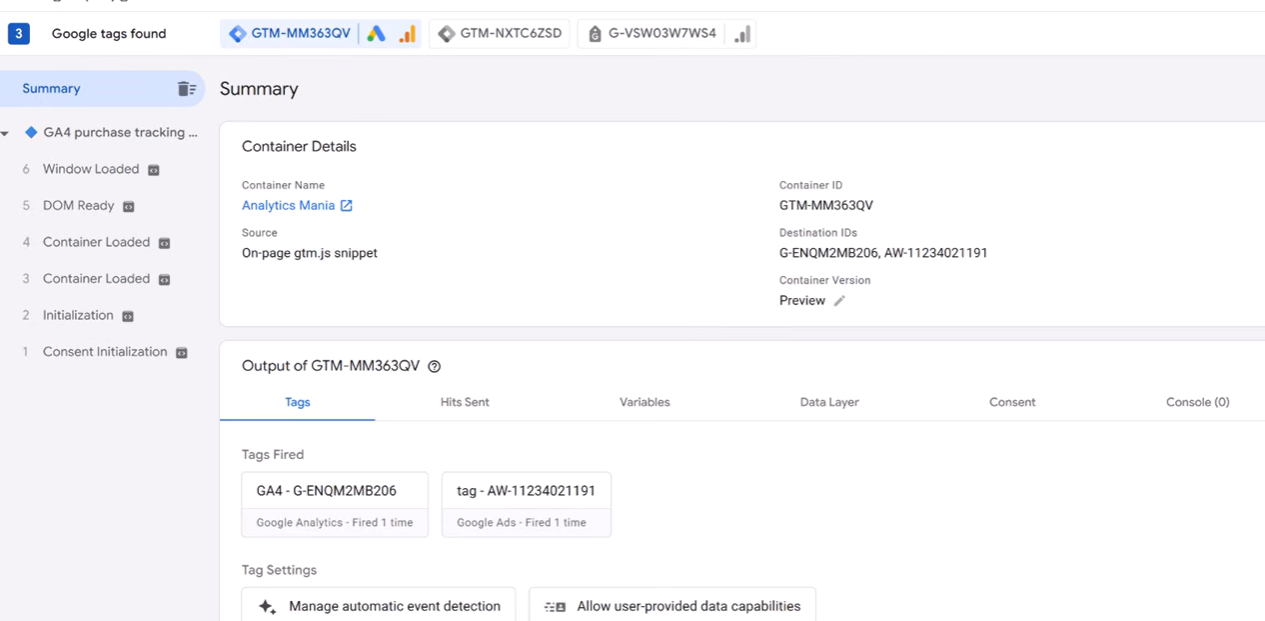Click the API call icon beside Window Loaded
Viewport: 1265px width, 621px height.
(153, 170)
